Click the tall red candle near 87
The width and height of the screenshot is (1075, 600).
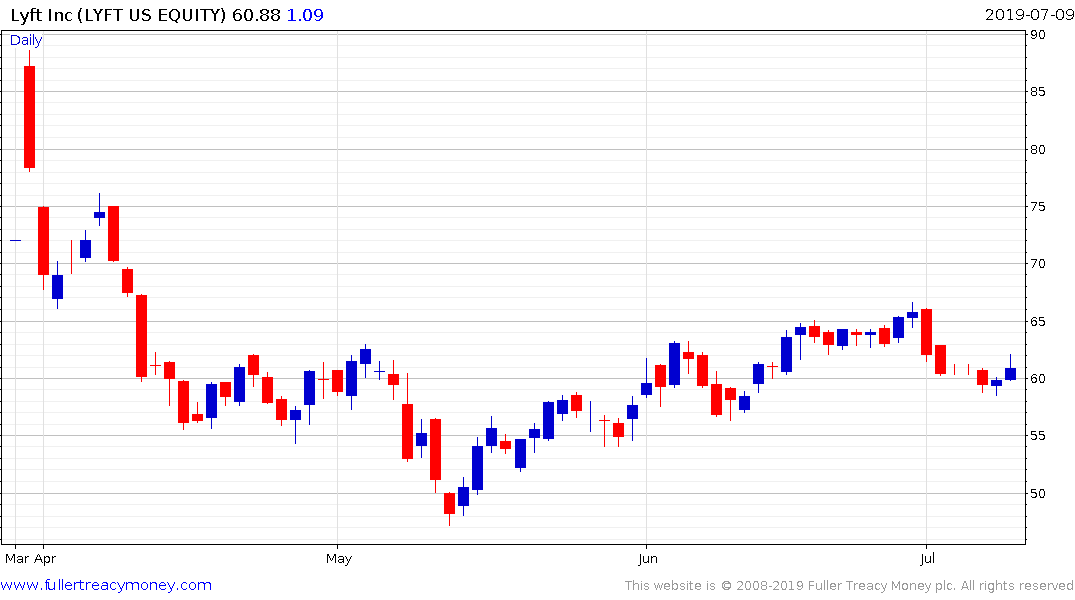pos(29,117)
